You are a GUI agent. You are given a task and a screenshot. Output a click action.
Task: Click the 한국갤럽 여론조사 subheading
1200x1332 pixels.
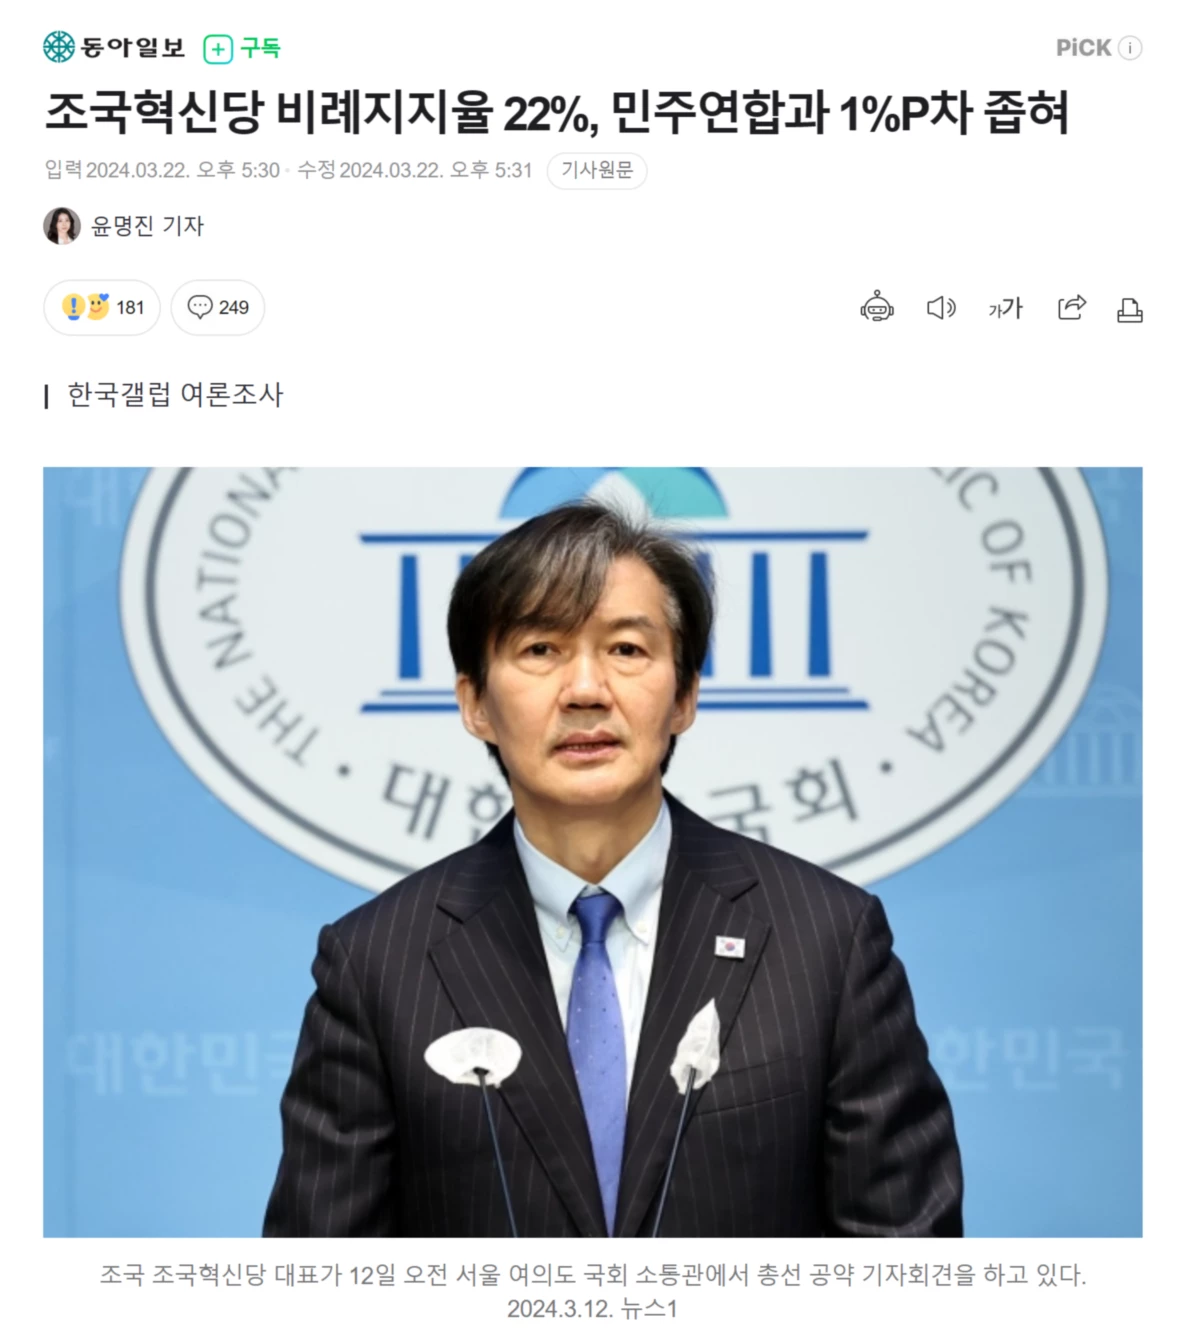tap(175, 395)
